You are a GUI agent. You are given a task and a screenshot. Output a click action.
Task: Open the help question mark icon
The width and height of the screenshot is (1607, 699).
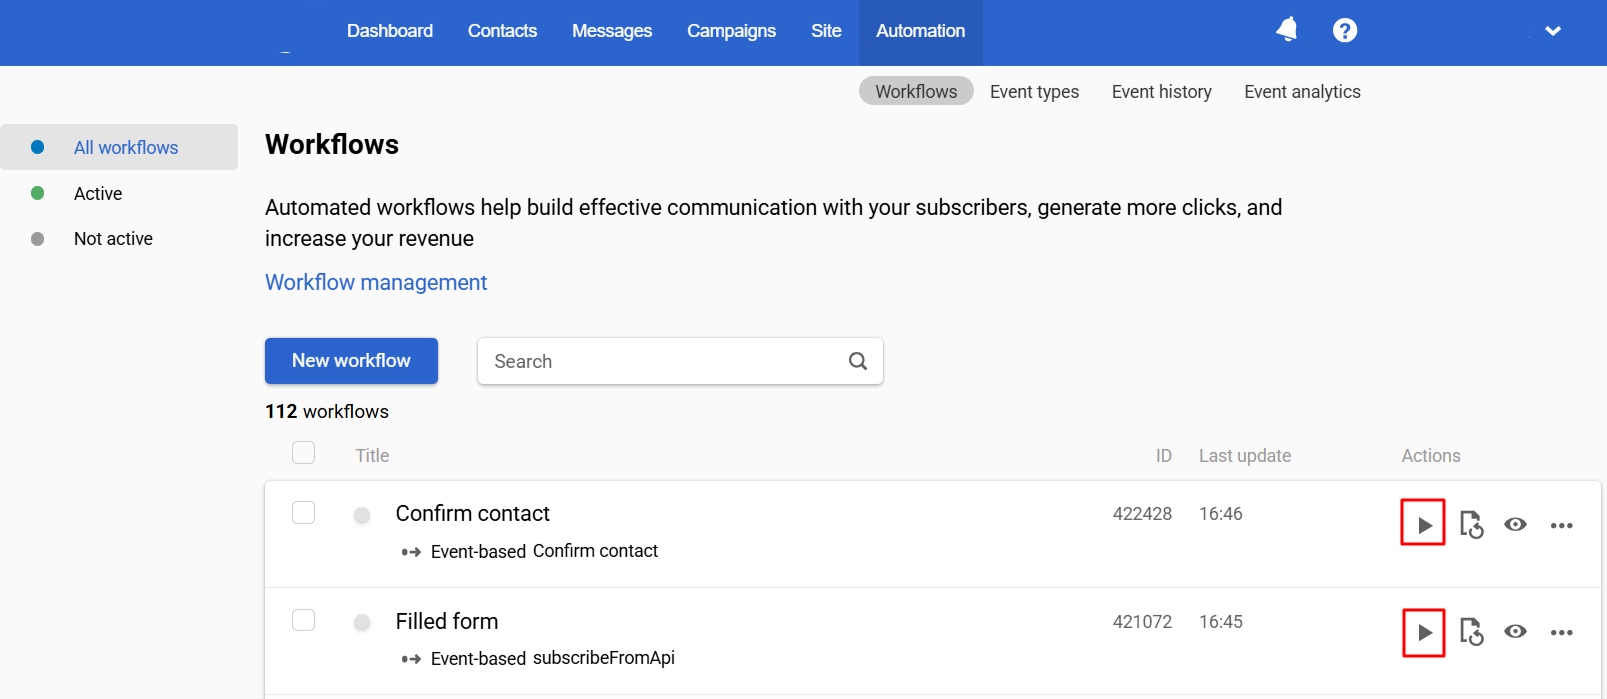1345,31
